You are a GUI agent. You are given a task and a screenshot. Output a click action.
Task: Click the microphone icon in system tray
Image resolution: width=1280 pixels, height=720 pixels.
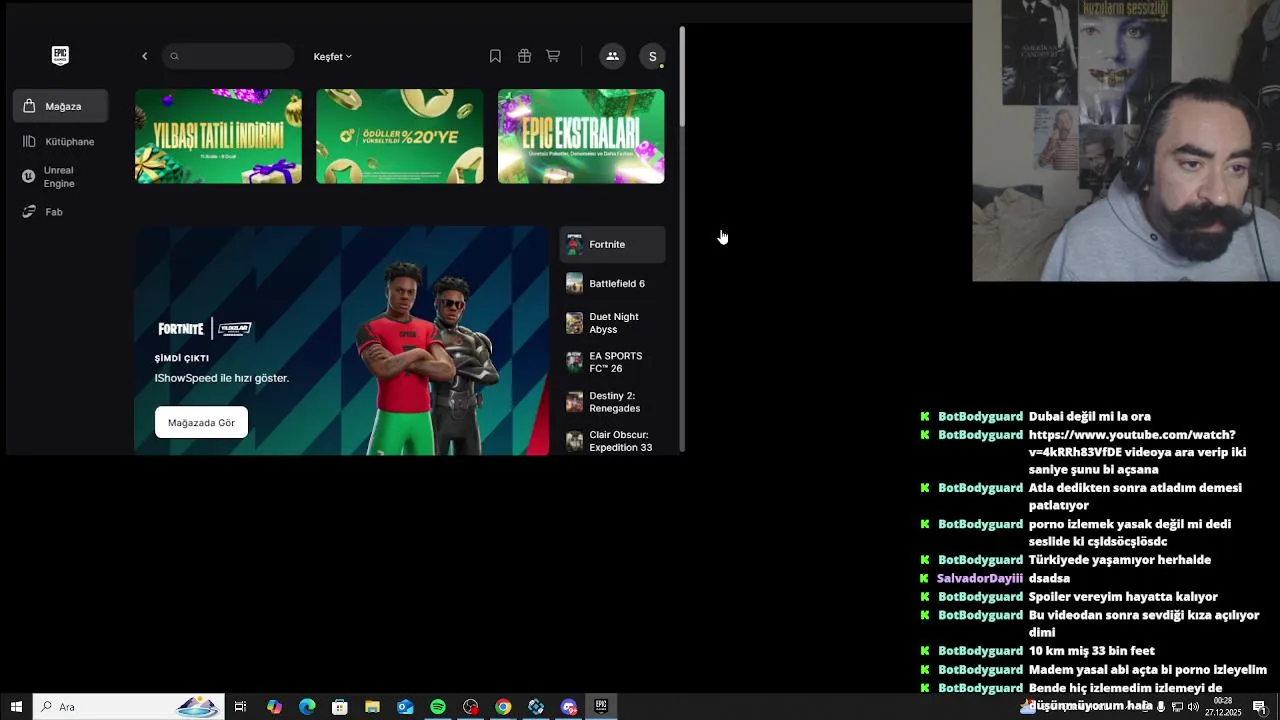[1161, 707]
